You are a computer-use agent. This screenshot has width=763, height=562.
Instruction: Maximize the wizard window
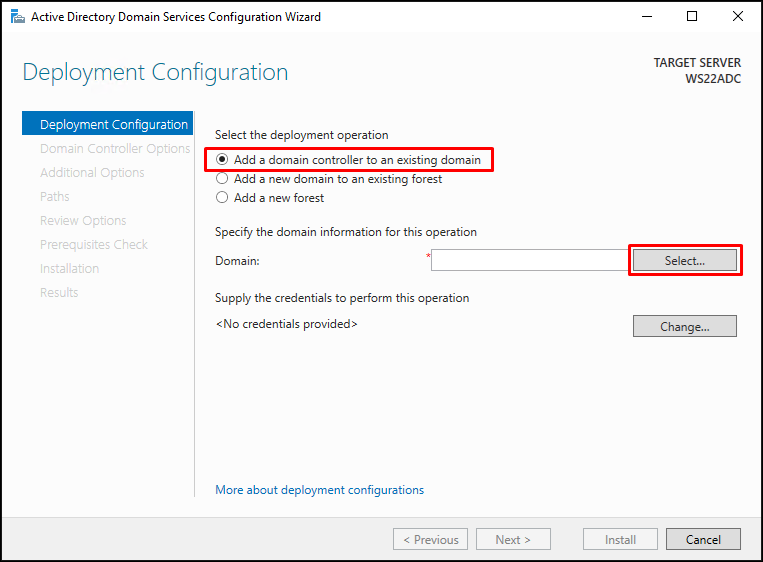point(692,16)
